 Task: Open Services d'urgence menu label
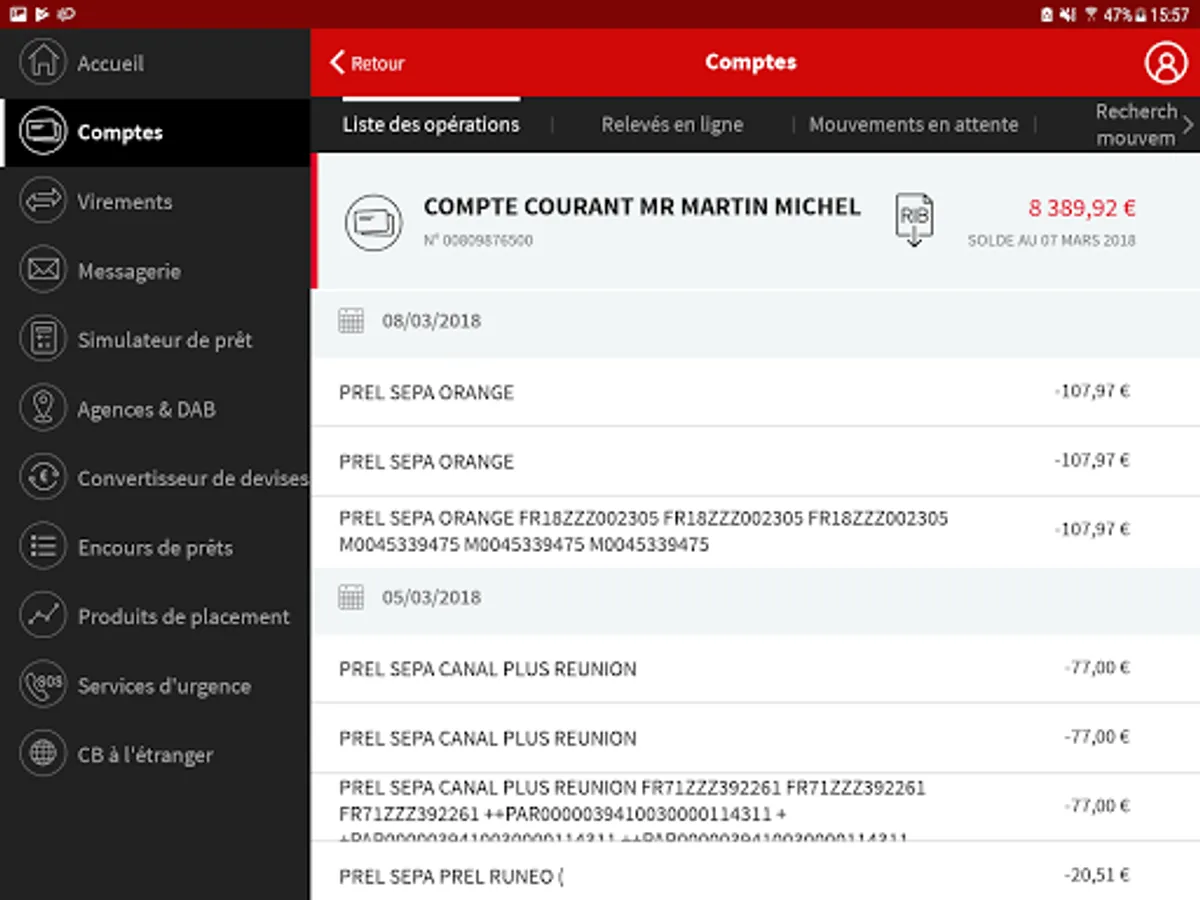tap(164, 686)
